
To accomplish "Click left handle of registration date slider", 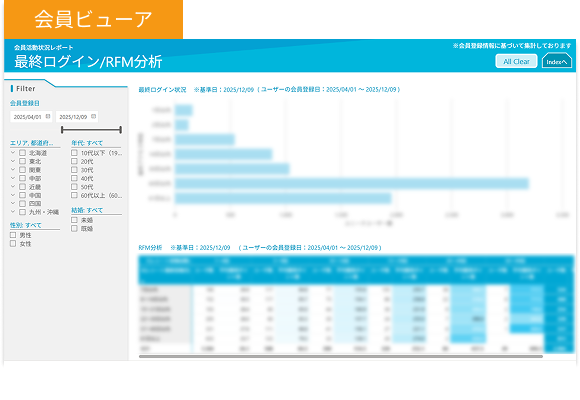I will [62, 130].
